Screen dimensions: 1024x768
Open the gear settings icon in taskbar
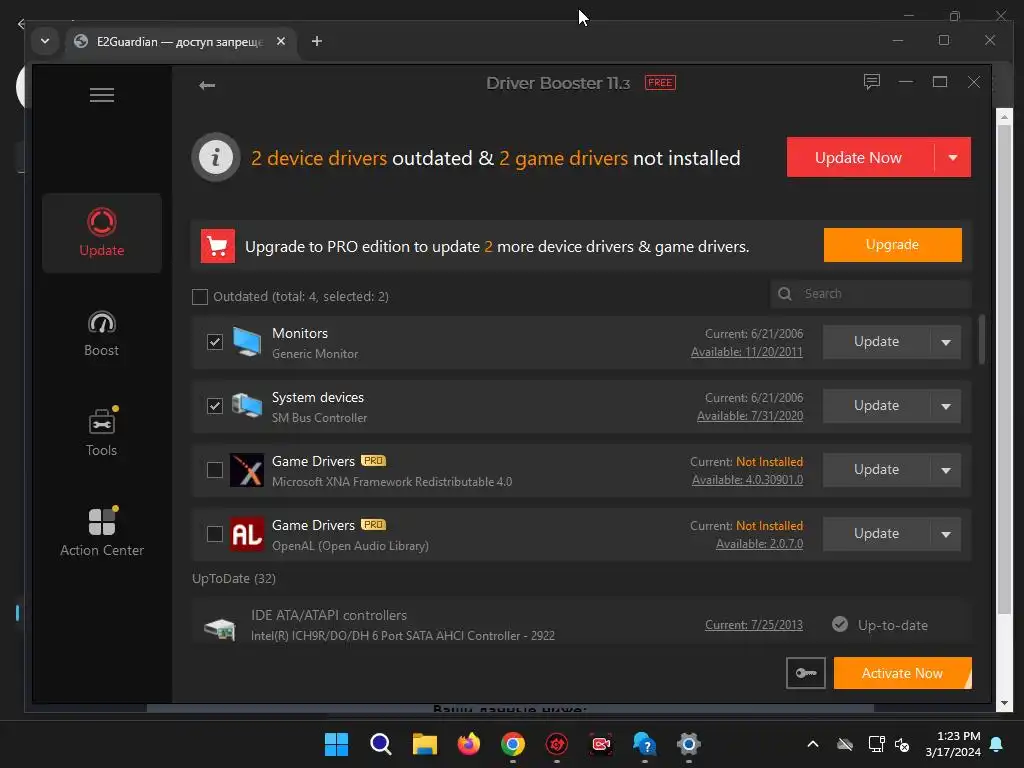point(688,744)
